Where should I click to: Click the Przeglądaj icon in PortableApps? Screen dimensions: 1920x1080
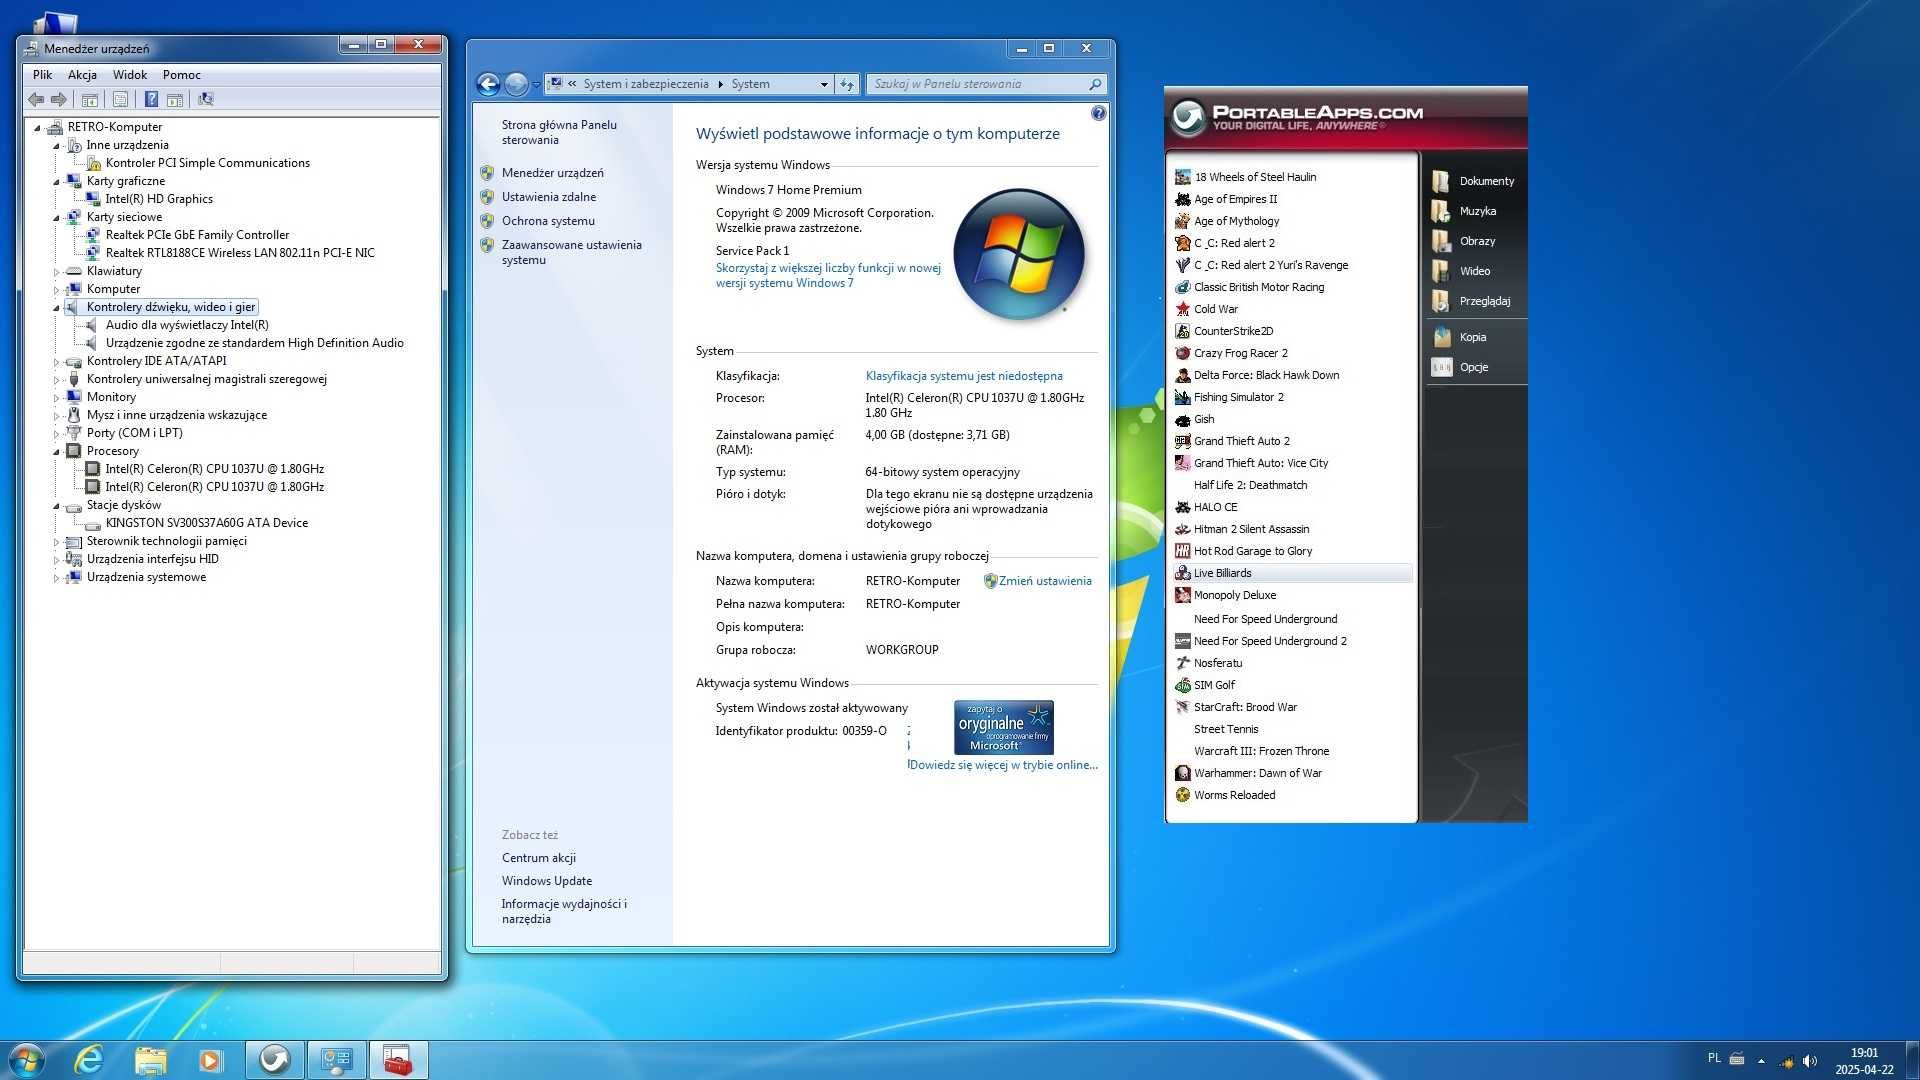click(1441, 301)
